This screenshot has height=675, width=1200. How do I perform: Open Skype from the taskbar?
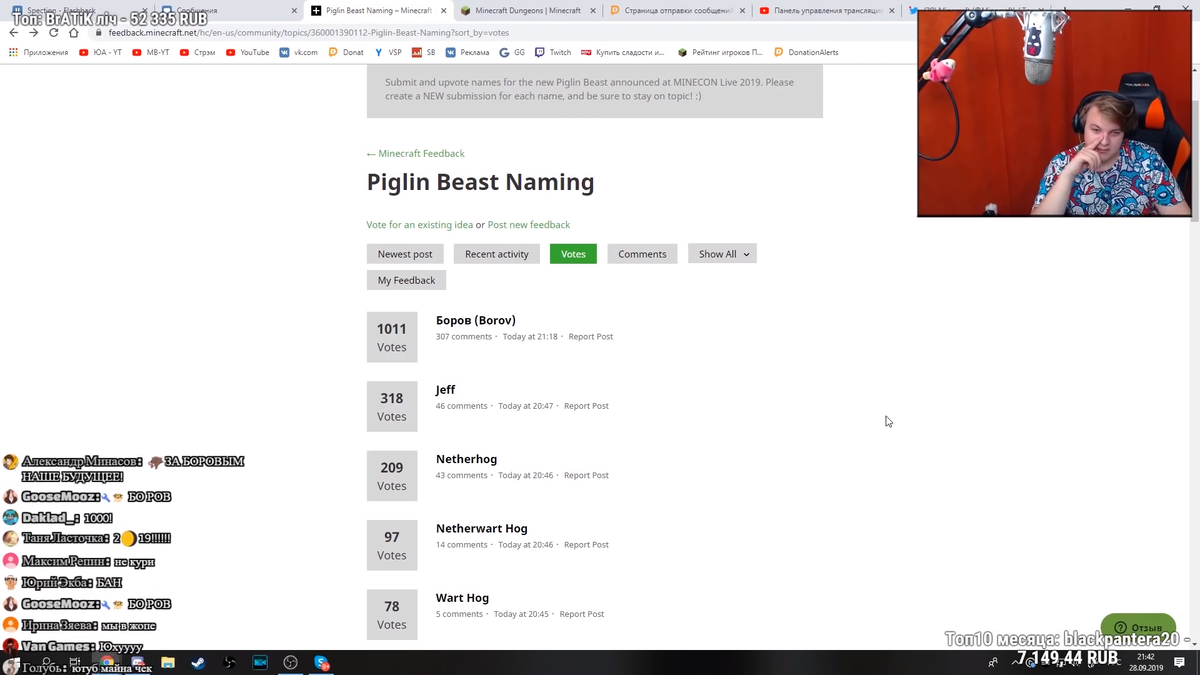[321, 663]
